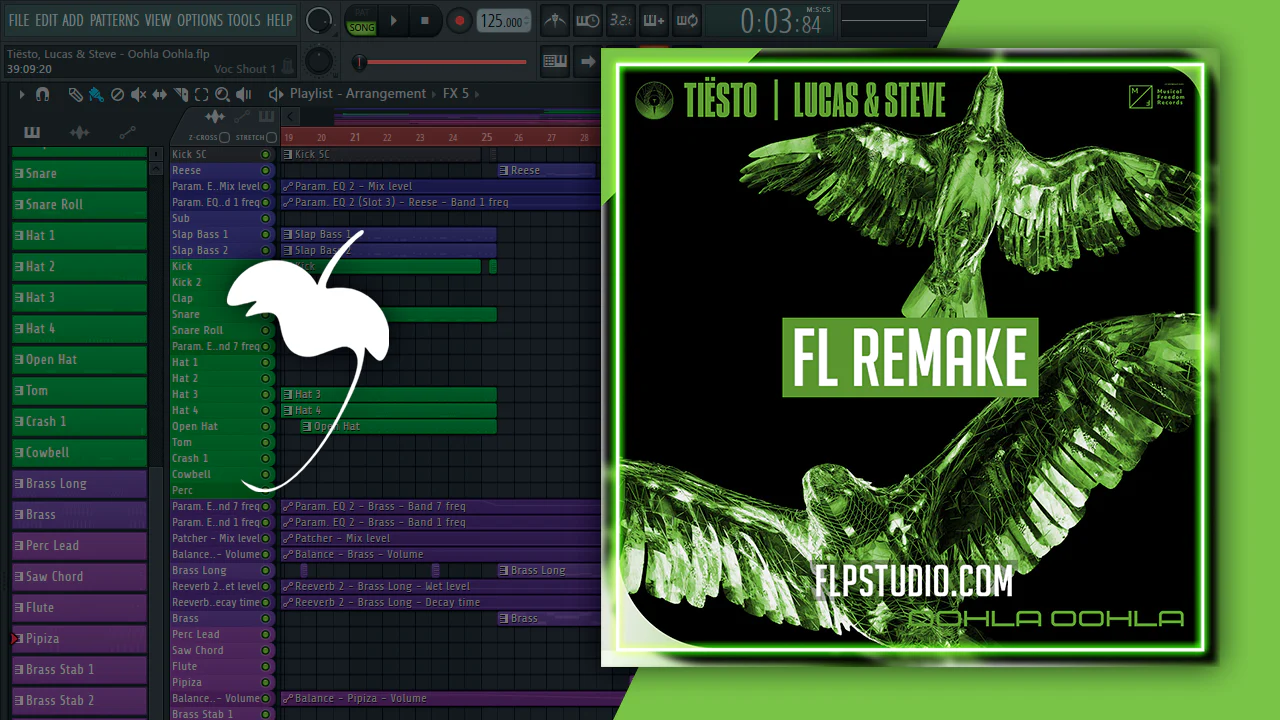Viewport: 1280px width, 720px height.
Task: Select the Mute tool in playlist toolbar
Action: tap(138, 94)
